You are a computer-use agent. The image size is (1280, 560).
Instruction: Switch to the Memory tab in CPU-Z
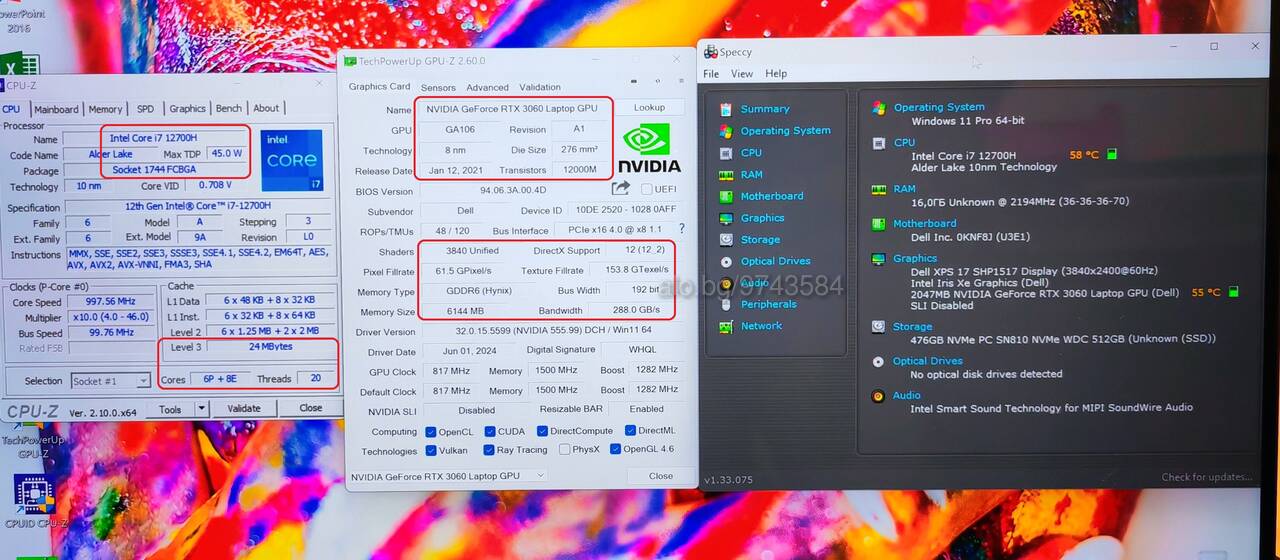pos(106,109)
